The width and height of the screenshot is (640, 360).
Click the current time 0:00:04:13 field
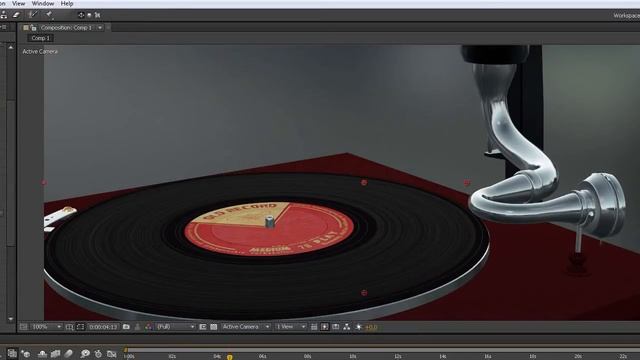(103, 327)
